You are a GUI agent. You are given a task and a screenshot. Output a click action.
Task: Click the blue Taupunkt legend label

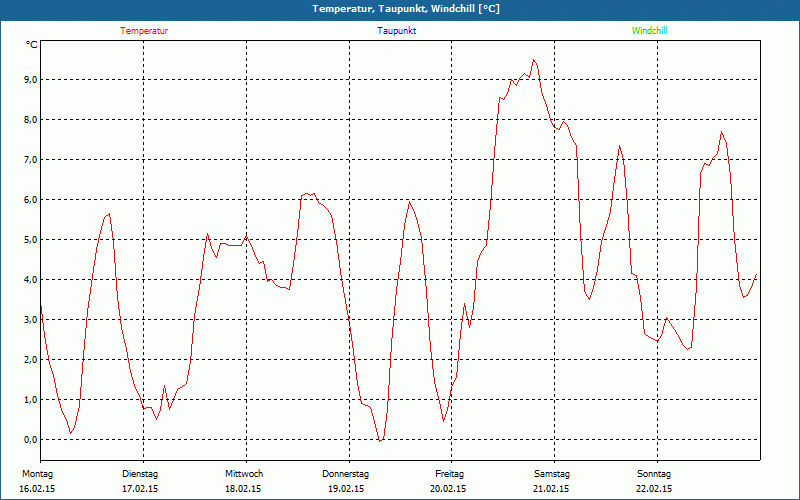pos(396,31)
